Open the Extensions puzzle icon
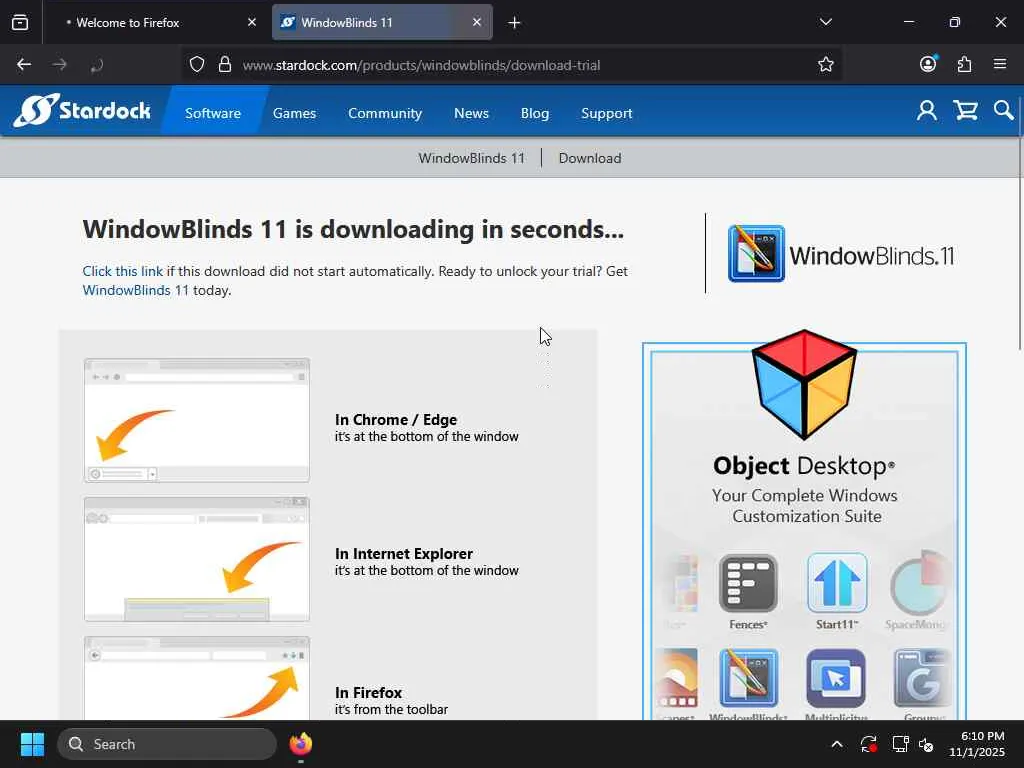The width and height of the screenshot is (1024, 768). click(964, 65)
